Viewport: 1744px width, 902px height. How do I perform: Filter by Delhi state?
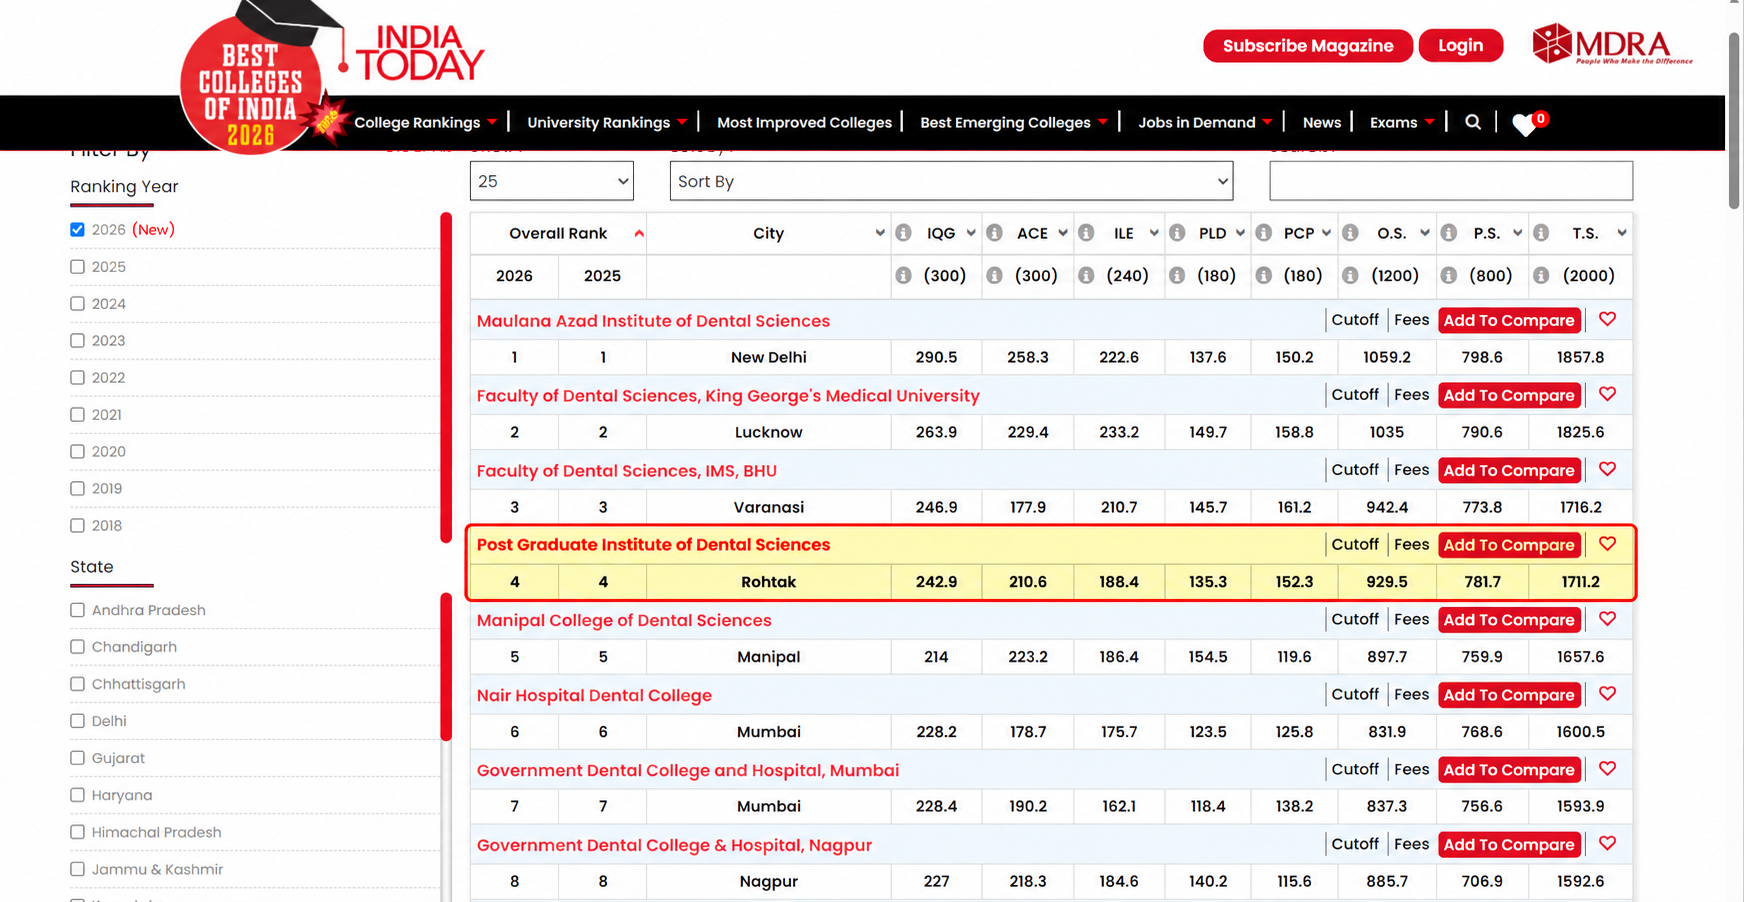[77, 721]
